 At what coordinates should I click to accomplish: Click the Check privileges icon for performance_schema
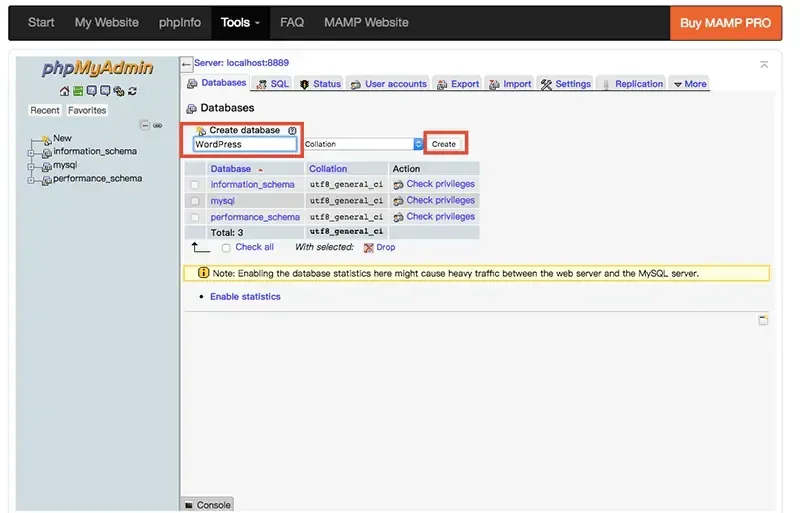[398, 217]
